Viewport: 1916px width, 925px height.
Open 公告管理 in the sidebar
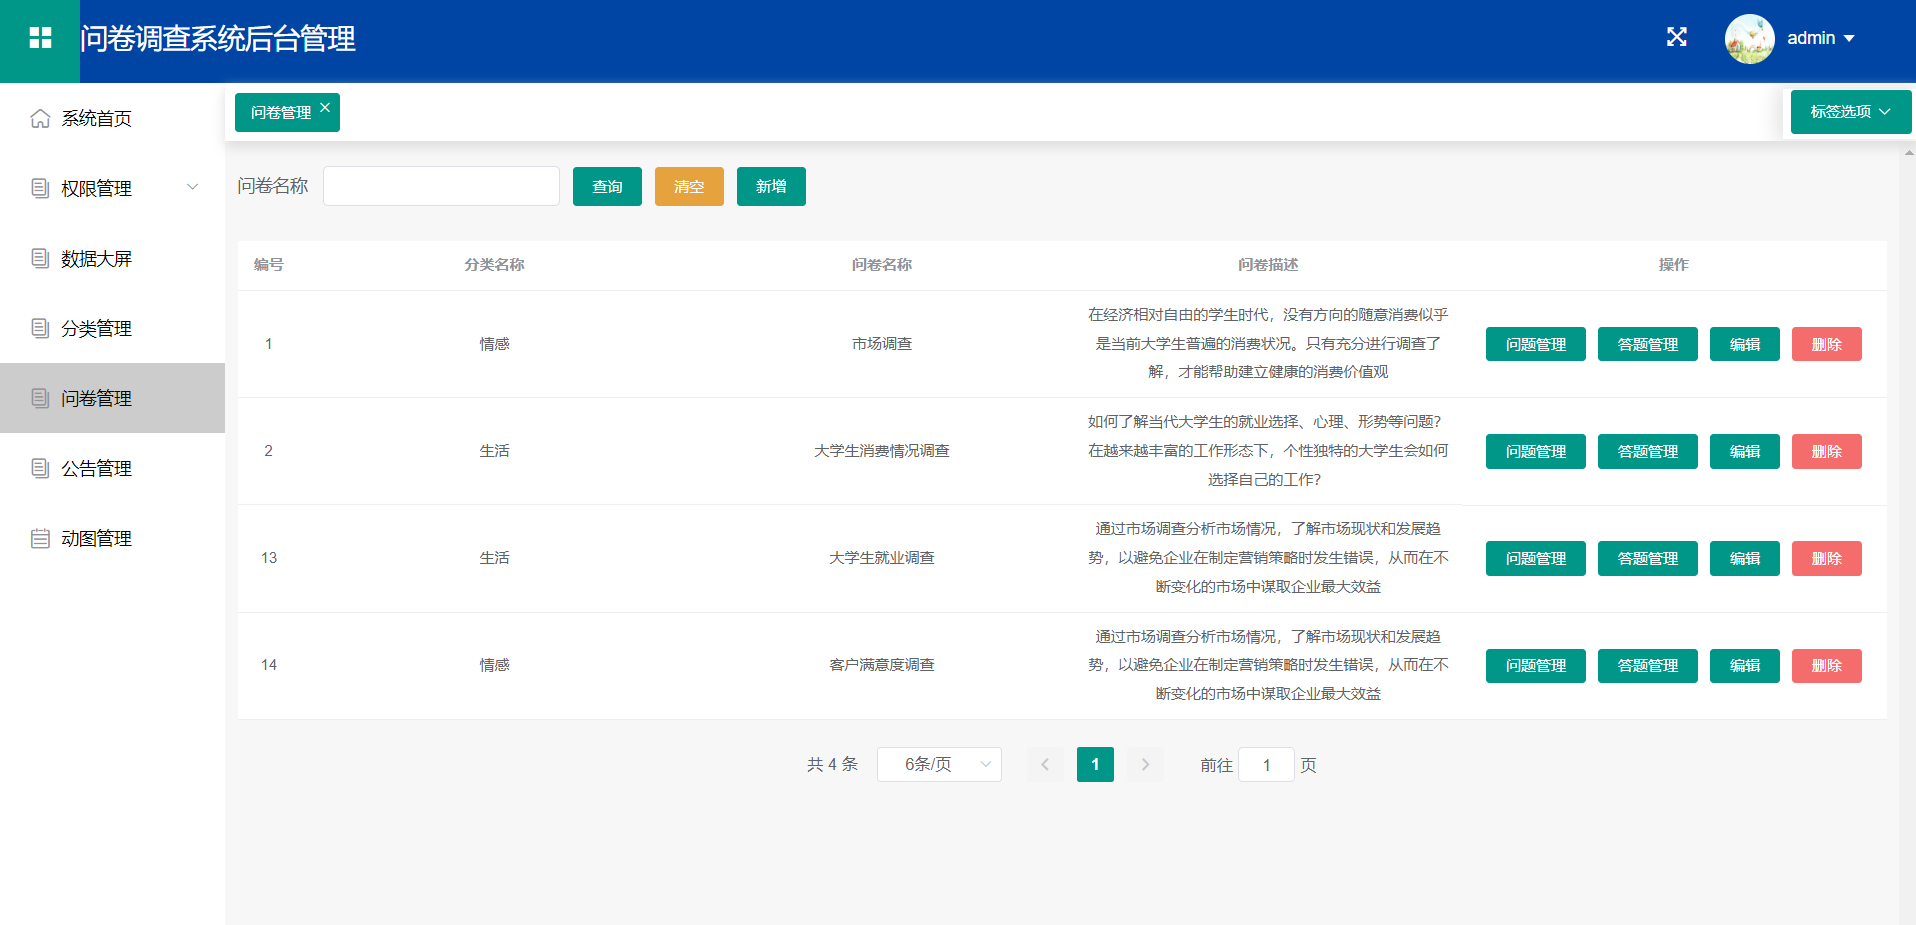pos(112,468)
